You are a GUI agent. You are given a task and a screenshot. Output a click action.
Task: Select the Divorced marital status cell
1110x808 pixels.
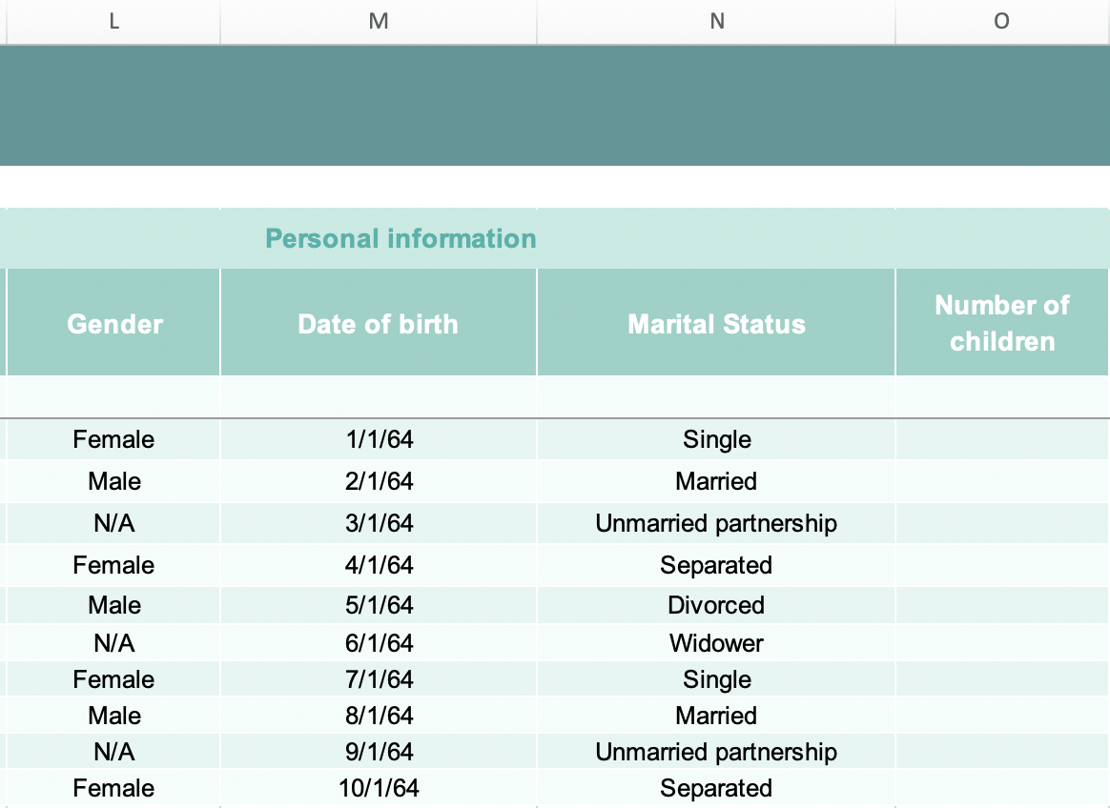tap(716, 605)
